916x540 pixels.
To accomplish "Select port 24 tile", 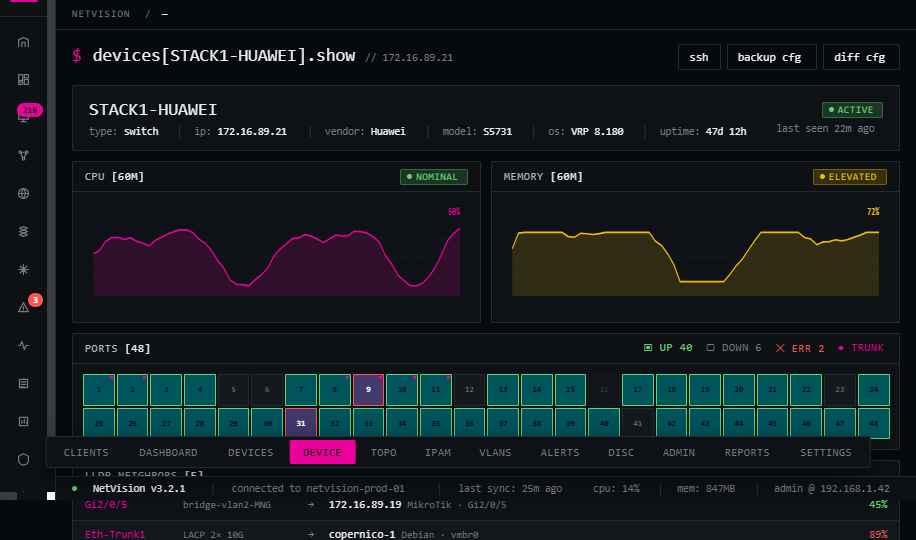I will [x=874, y=390].
